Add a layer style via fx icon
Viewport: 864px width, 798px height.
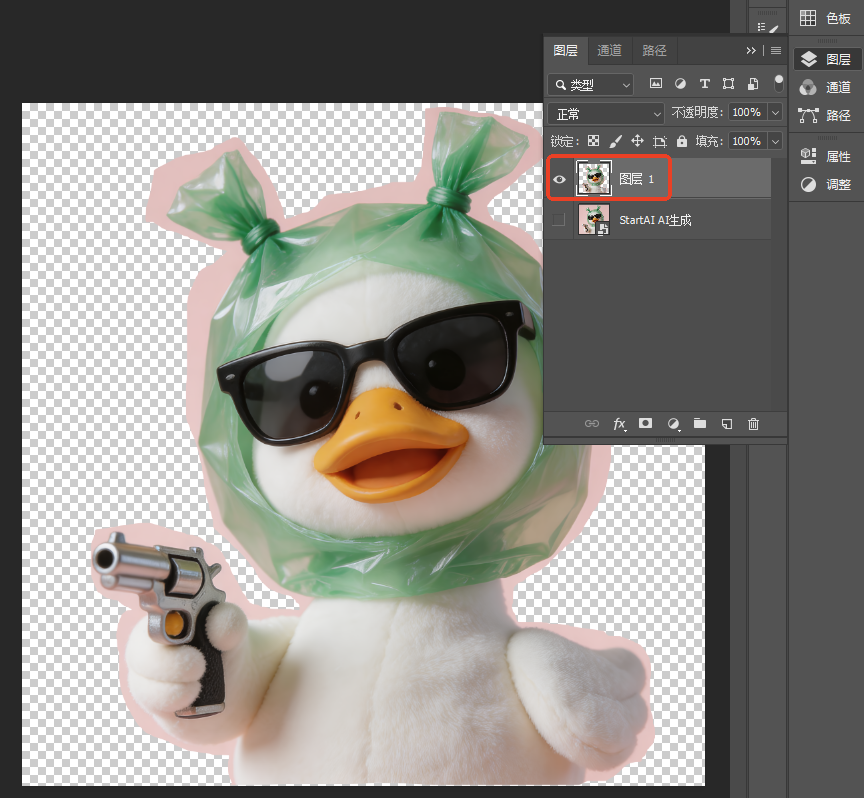tap(619, 424)
